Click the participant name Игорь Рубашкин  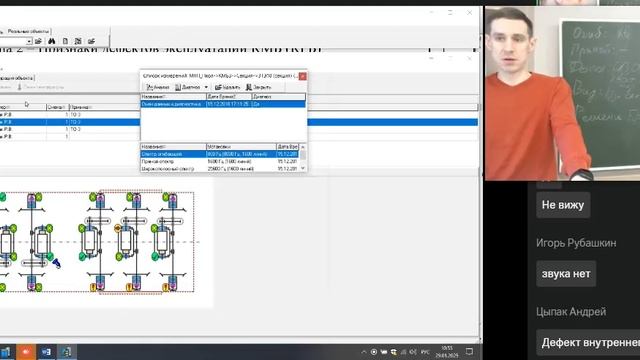[576, 243]
